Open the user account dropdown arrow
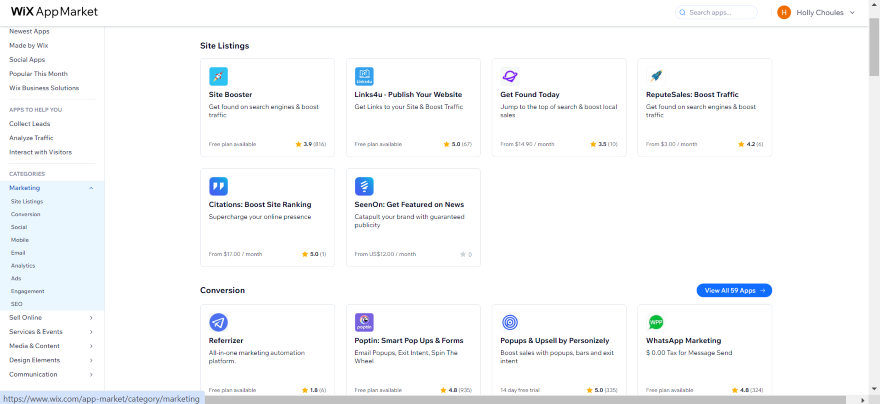Viewport: 880px width, 404px height. [x=852, y=12]
